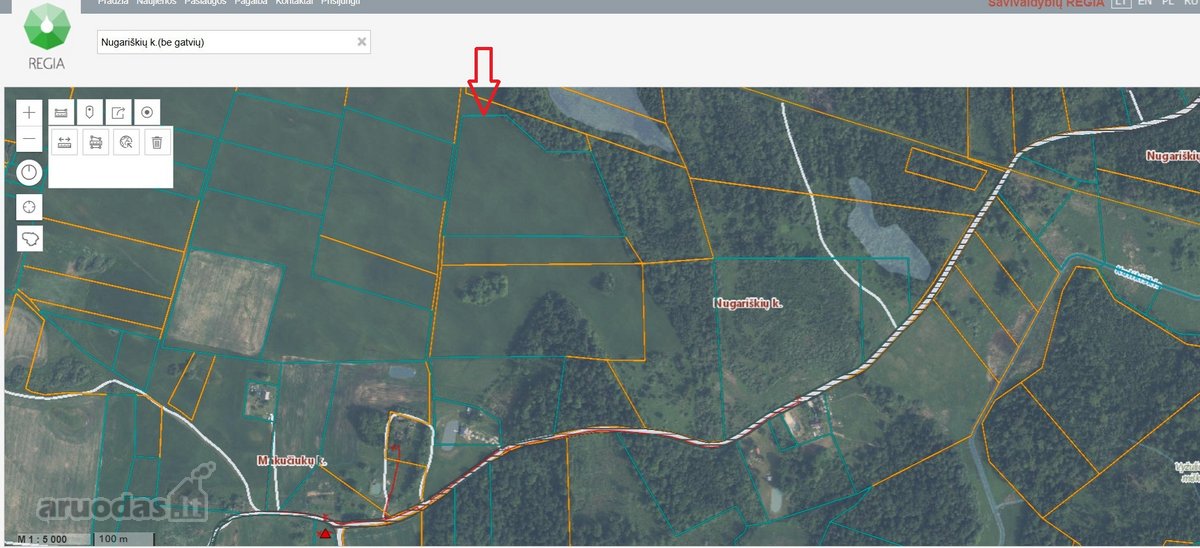Click the "M 1 : 5 000" scale text

point(43,540)
